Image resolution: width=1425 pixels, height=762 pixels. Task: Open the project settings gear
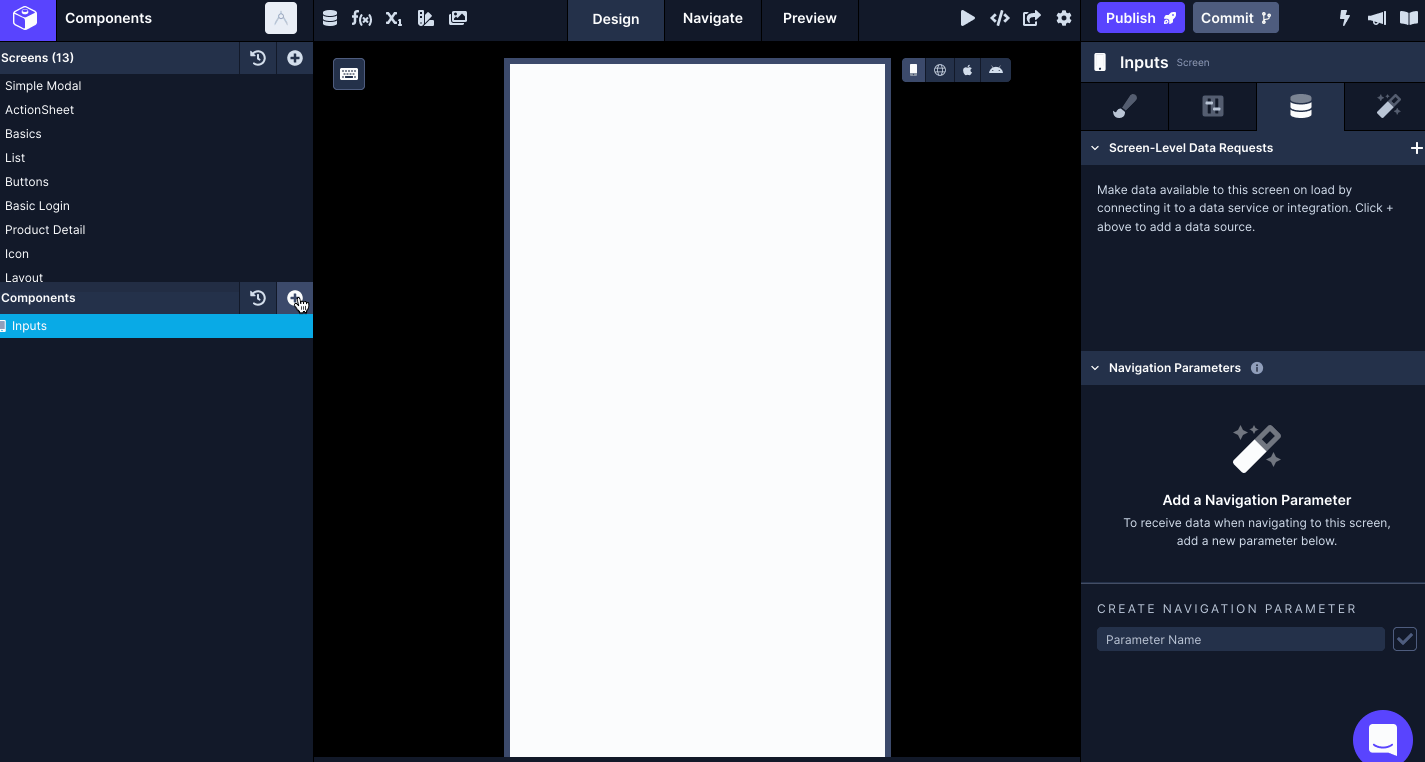click(x=1064, y=18)
